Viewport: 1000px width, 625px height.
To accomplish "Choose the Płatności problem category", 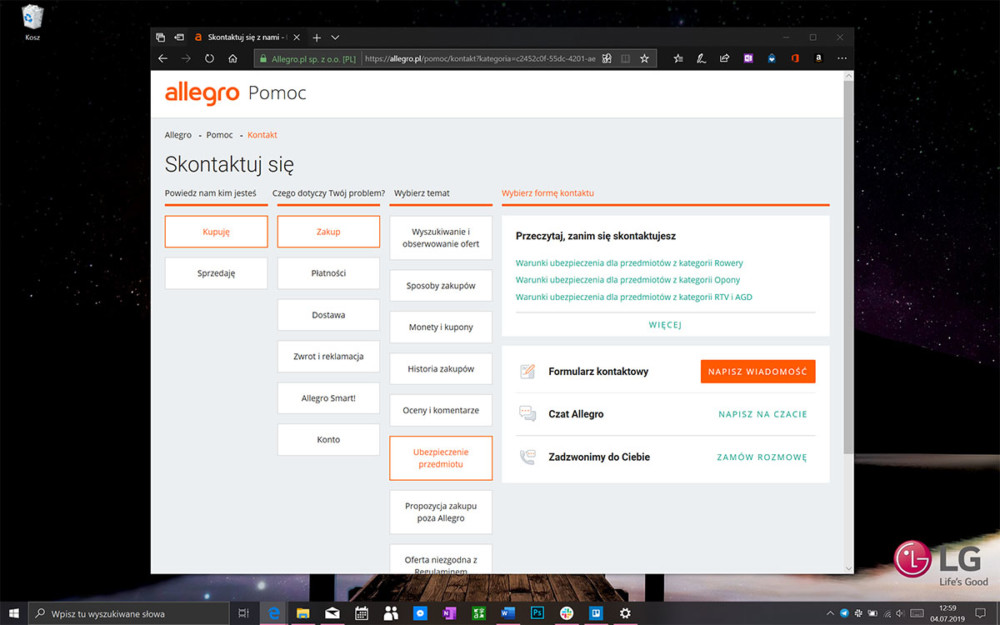I will (328, 273).
